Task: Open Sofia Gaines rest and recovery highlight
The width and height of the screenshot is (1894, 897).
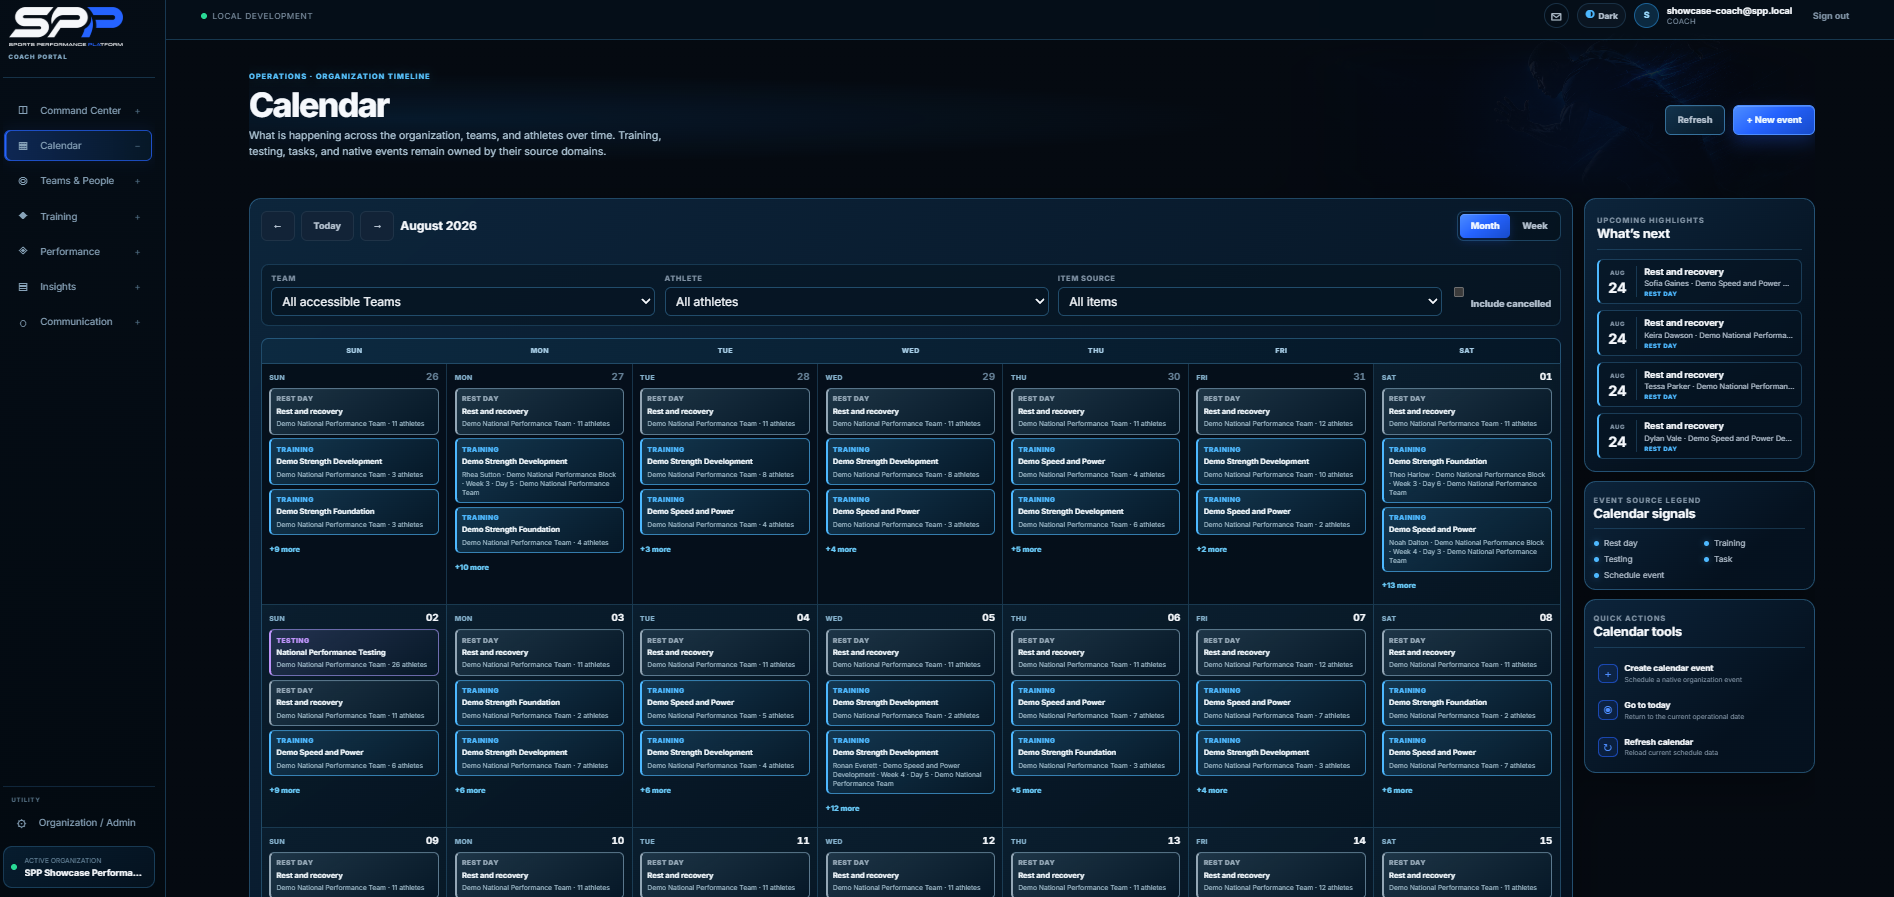Action: pyautogui.click(x=1700, y=282)
